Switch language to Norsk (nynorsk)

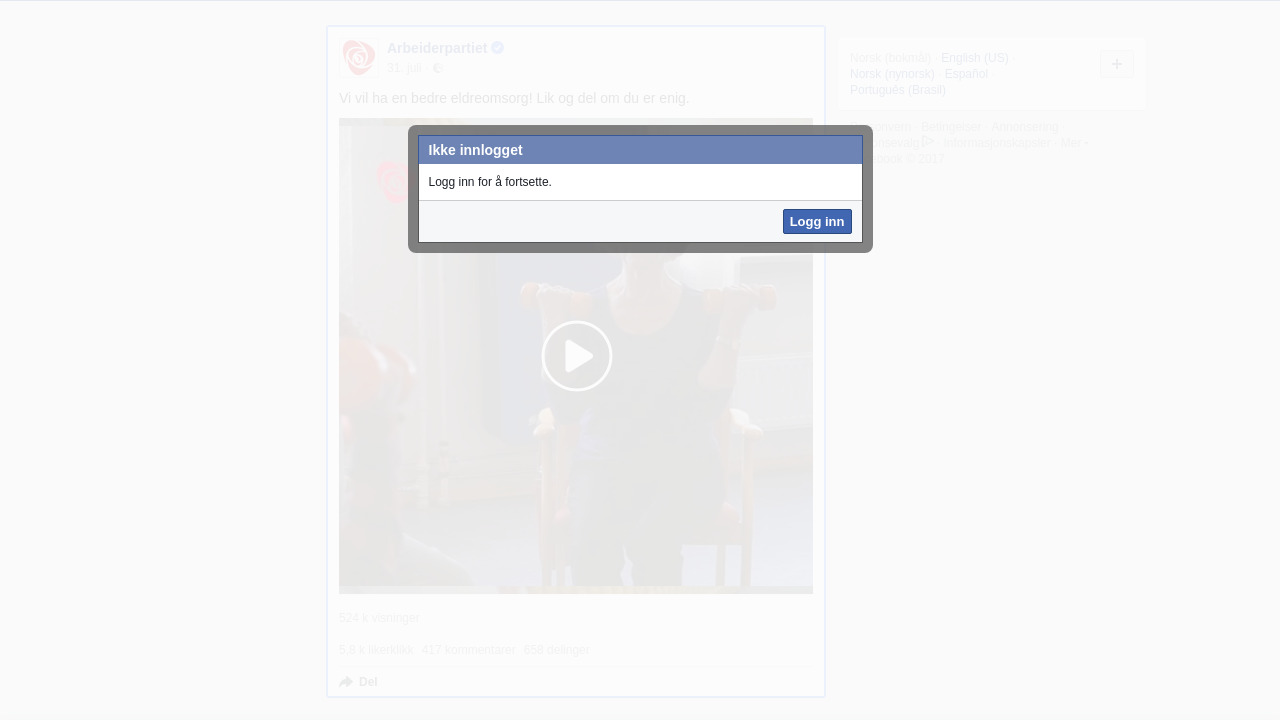click(892, 74)
